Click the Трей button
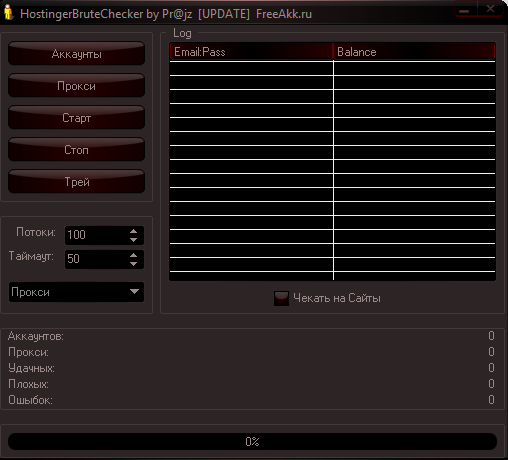The width and height of the screenshot is (508, 460). click(76, 182)
